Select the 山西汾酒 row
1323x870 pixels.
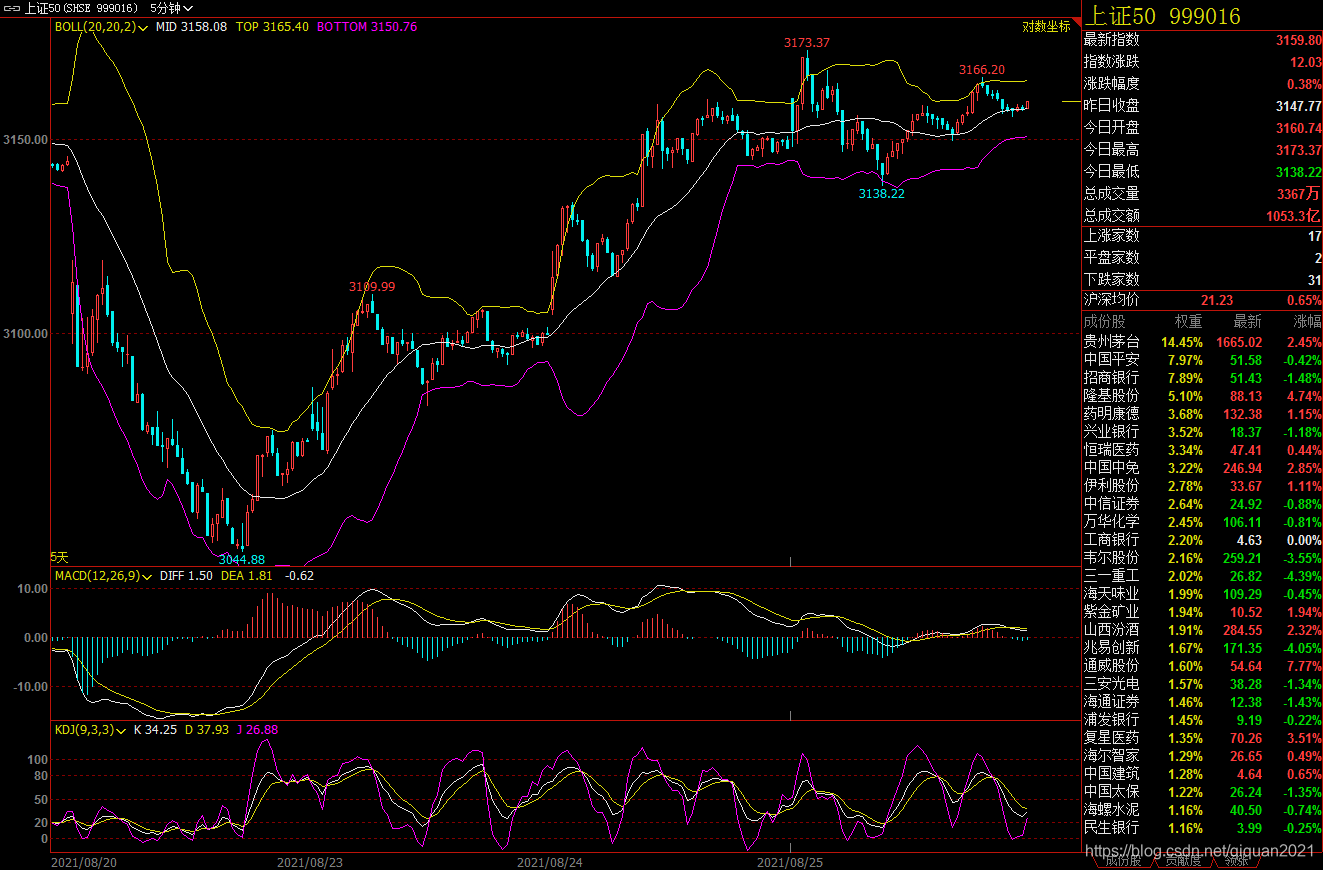click(x=1203, y=630)
